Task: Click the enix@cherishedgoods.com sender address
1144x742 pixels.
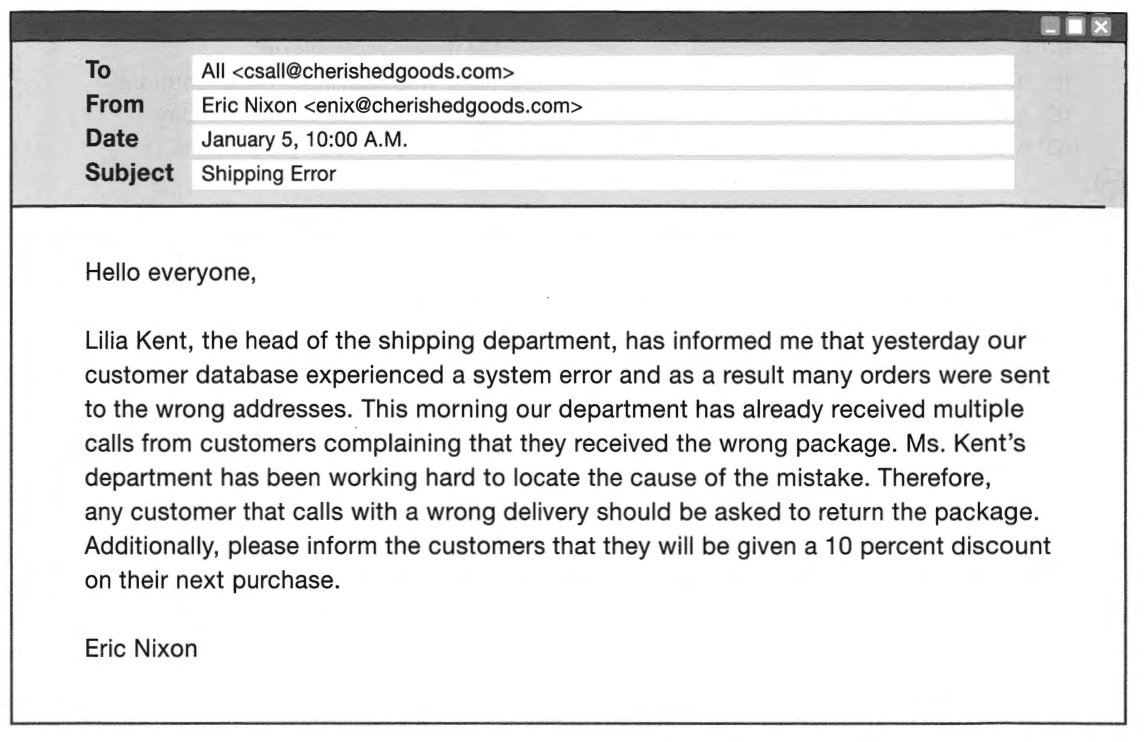Action: 443,106
